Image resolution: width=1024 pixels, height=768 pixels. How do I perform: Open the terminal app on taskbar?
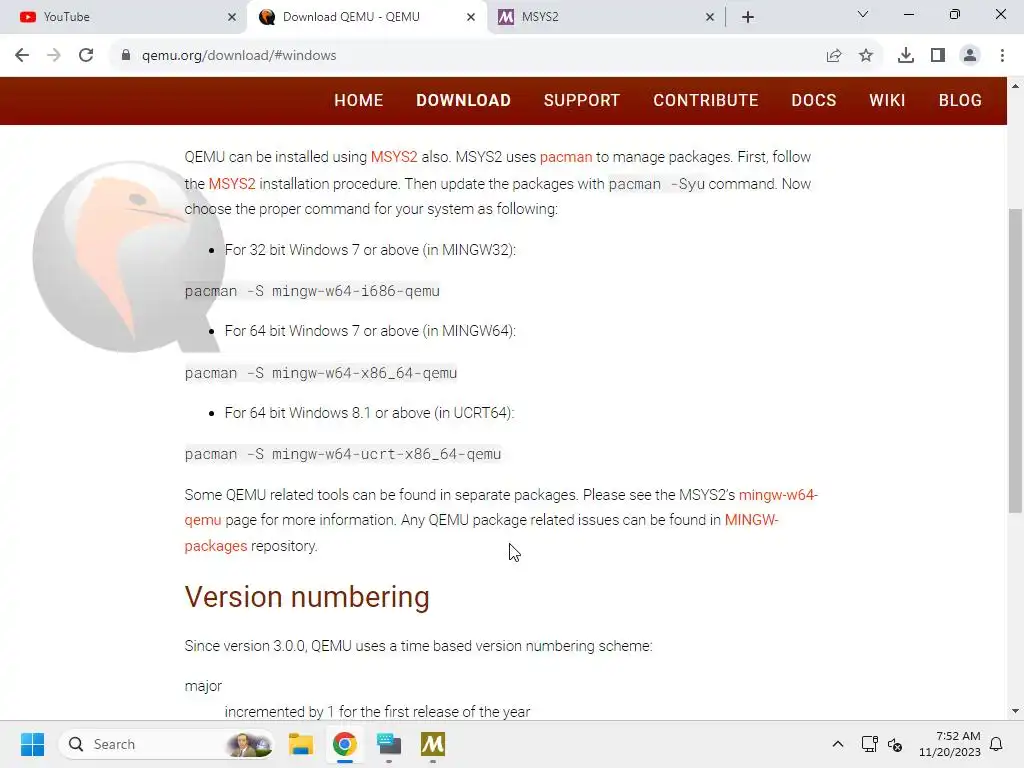[389, 744]
